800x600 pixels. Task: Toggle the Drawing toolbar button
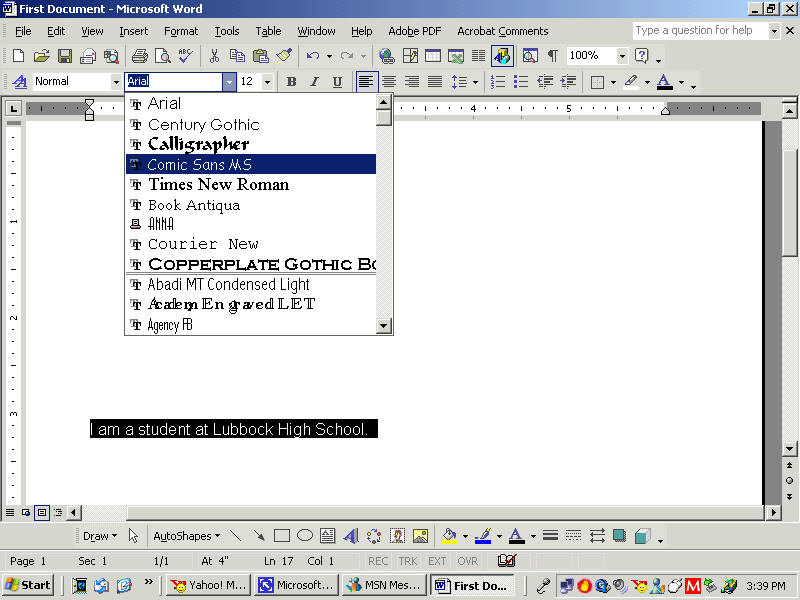(502, 56)
